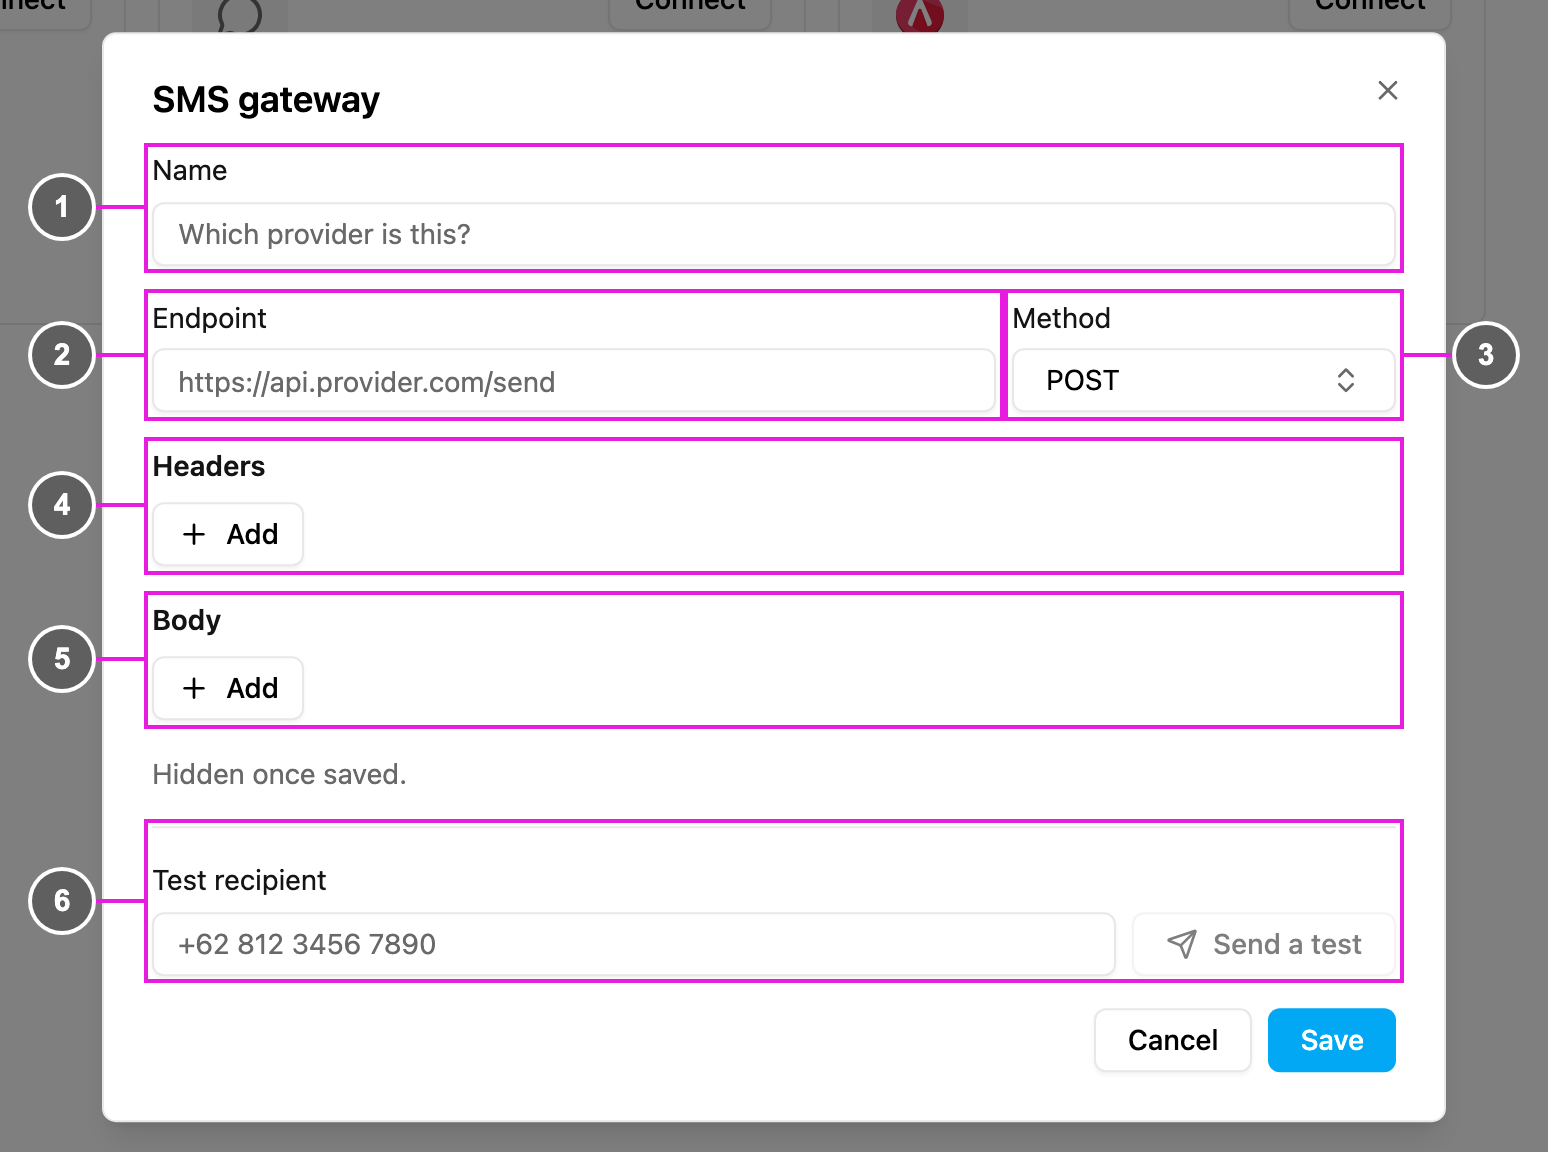
Task: Click the "Body" section heading
Action: (x=187, y=620)
